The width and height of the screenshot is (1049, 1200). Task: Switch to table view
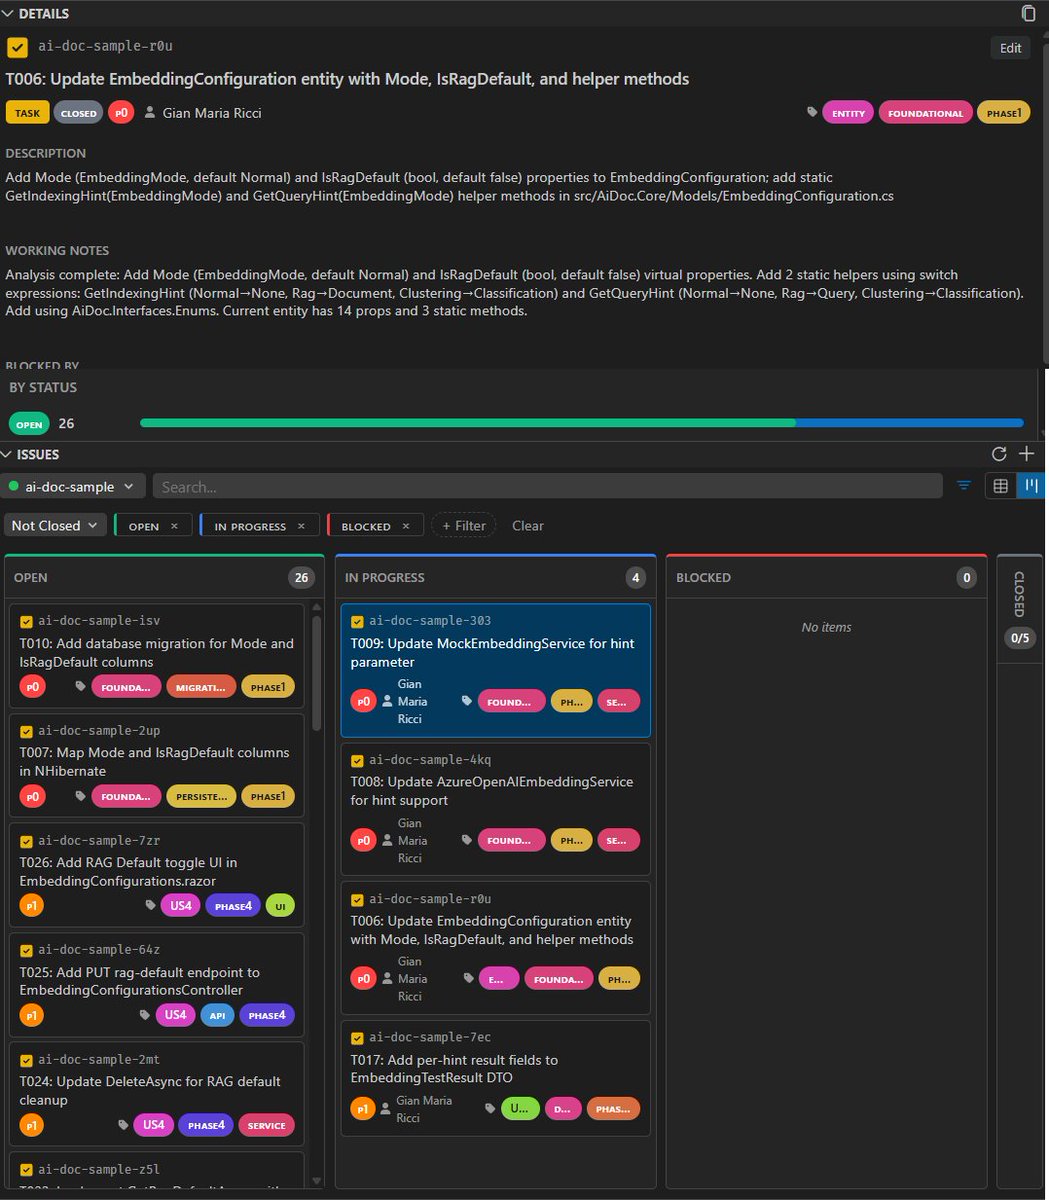pos(1000,486)
